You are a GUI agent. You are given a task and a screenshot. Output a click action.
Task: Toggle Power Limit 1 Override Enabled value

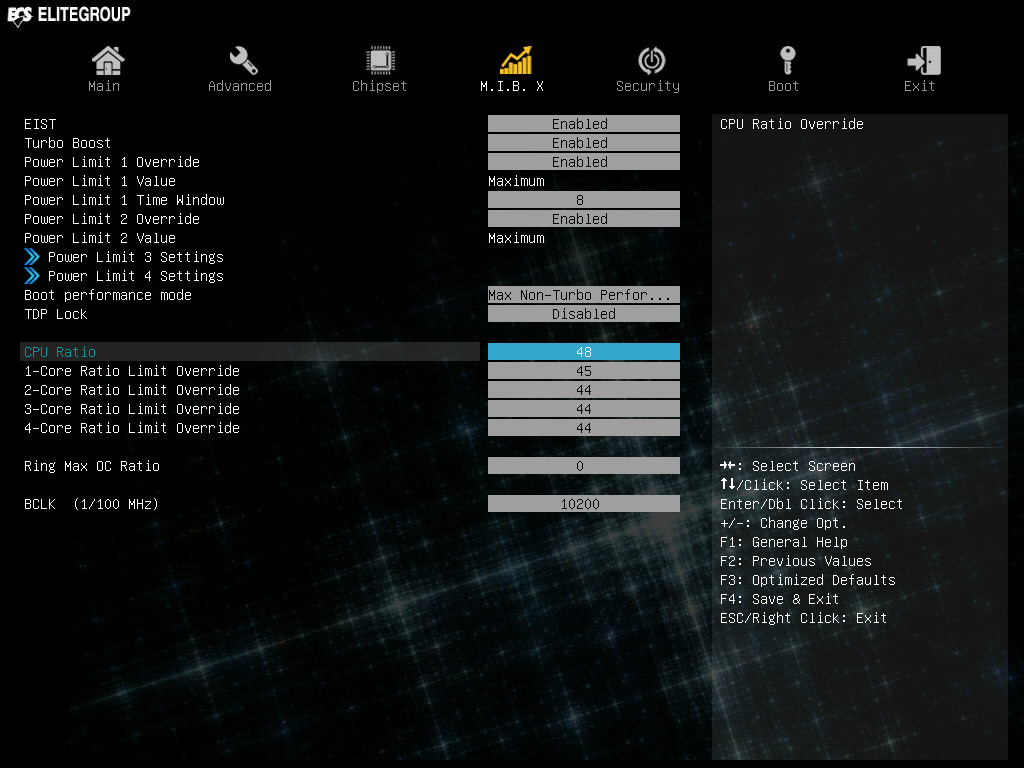click(584, 162)
